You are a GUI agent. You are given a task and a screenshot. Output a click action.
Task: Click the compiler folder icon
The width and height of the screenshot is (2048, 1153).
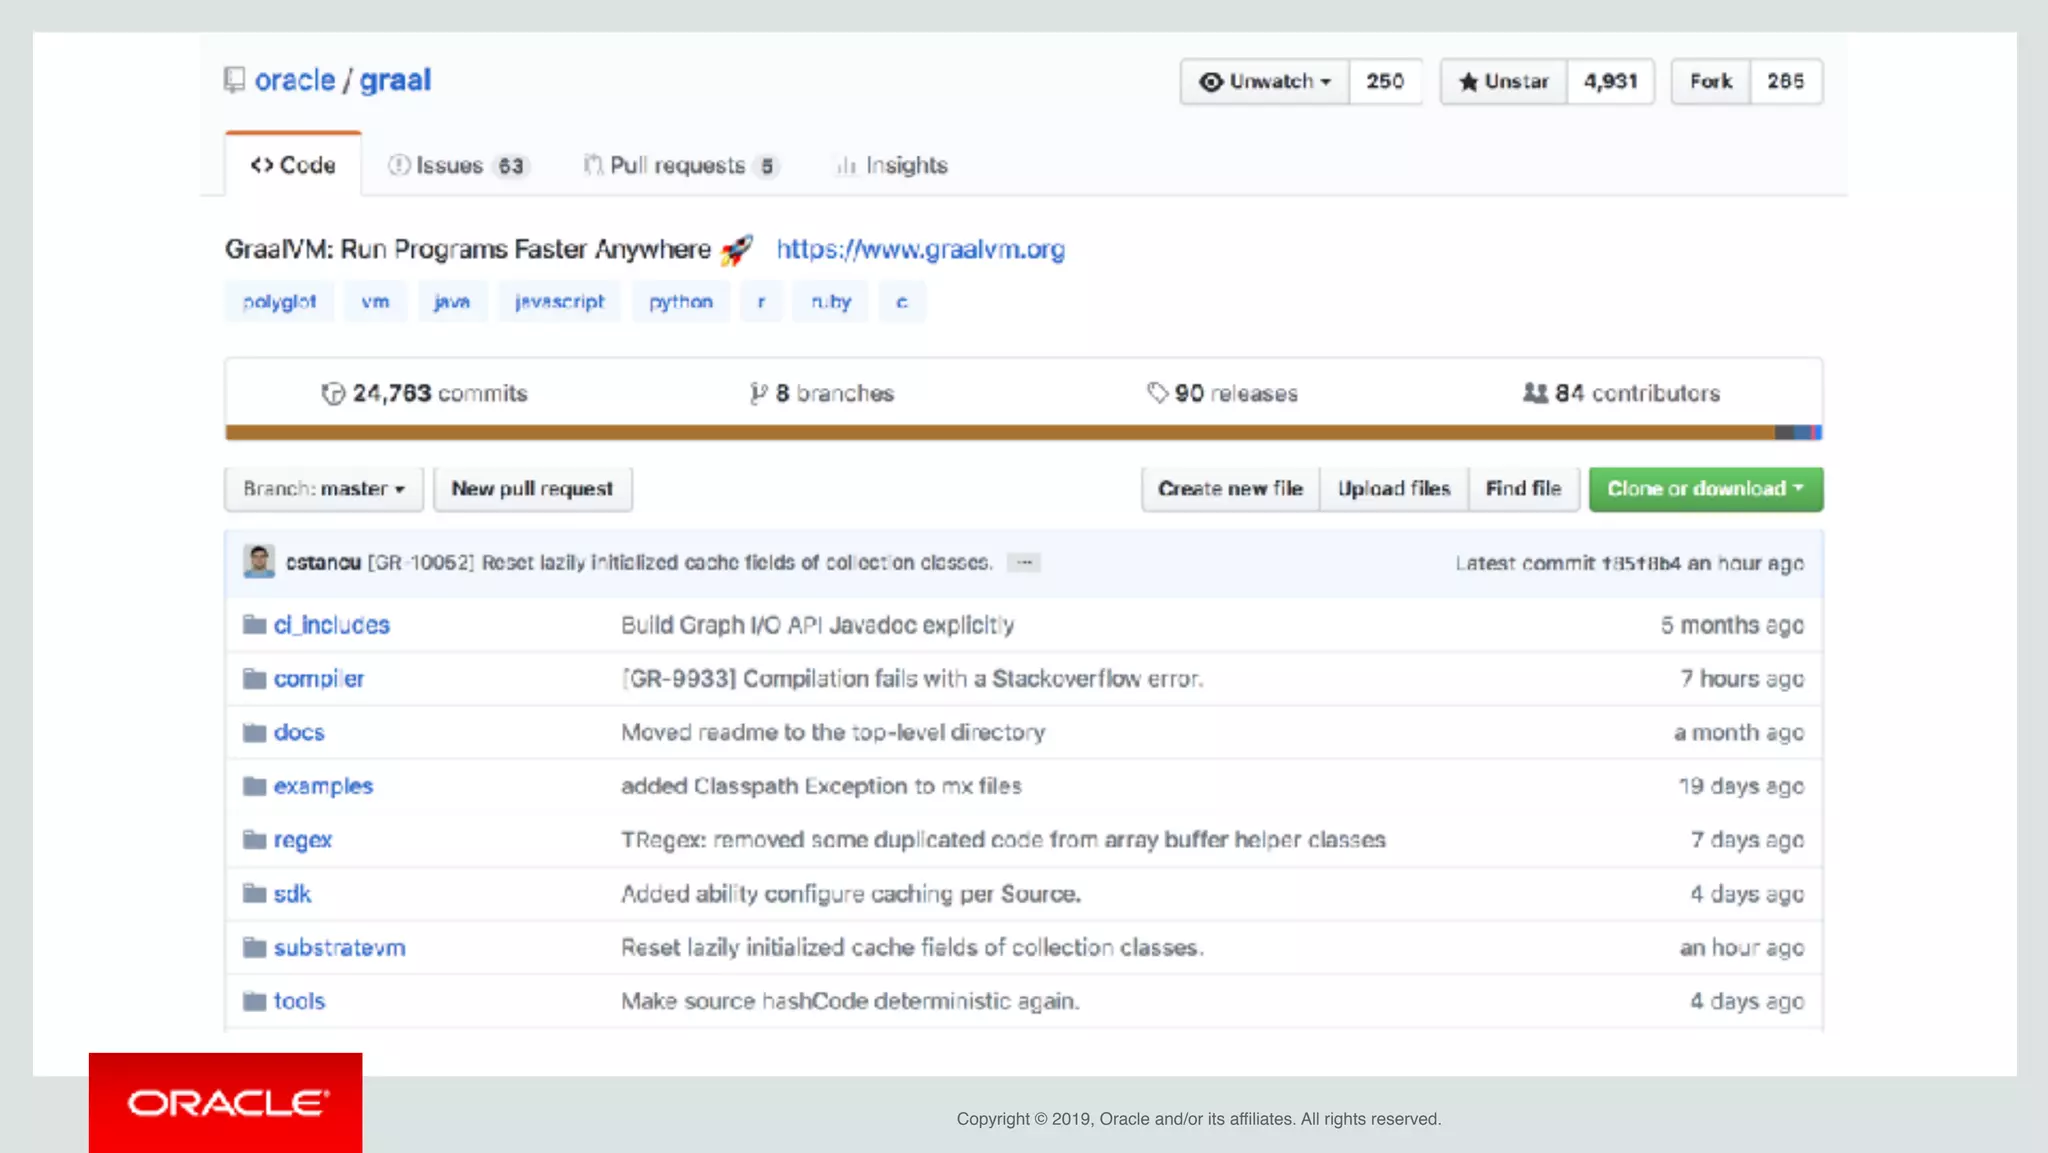click(x=254, y=679)
